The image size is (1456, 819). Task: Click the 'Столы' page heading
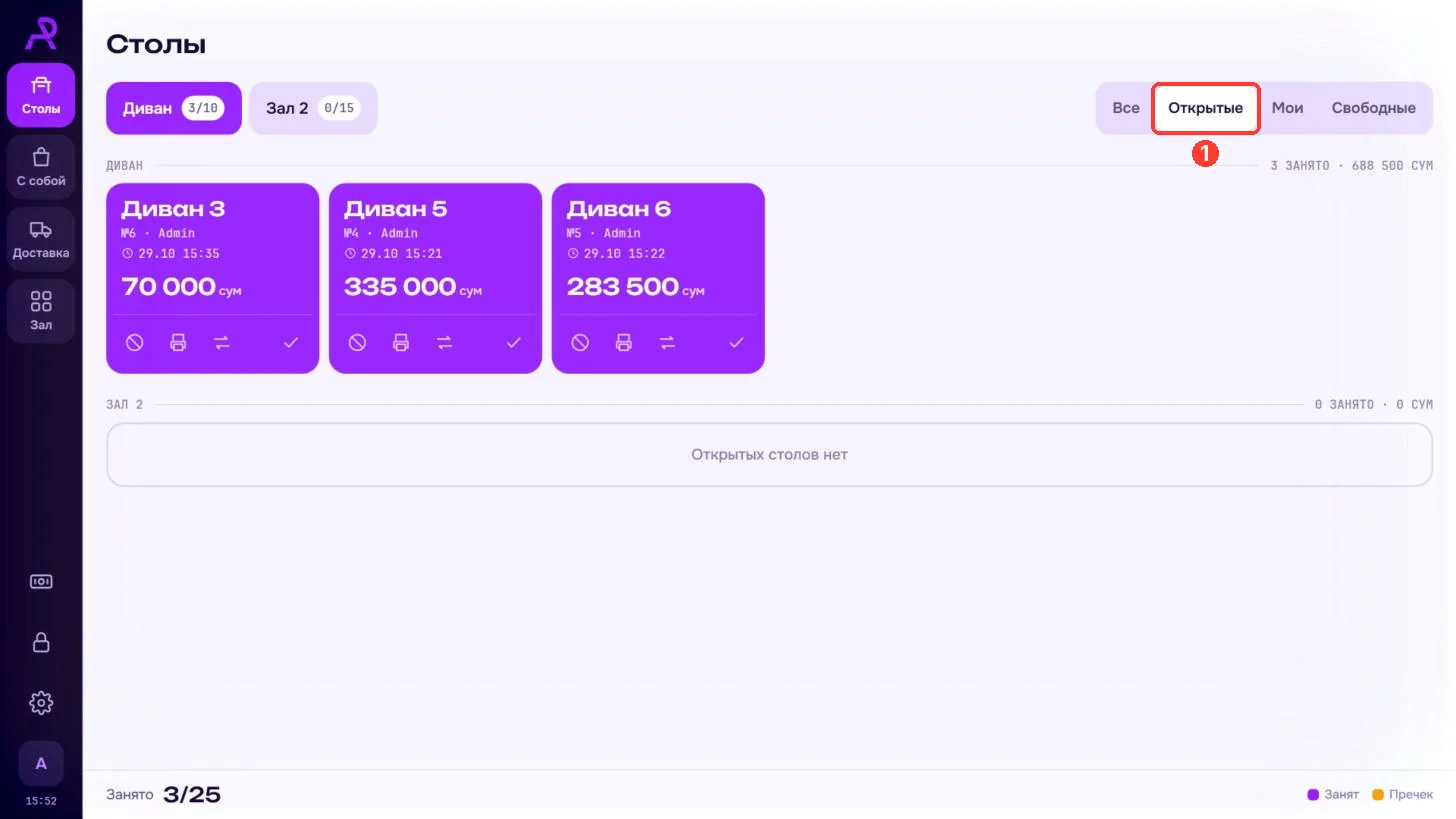point(156,44)
